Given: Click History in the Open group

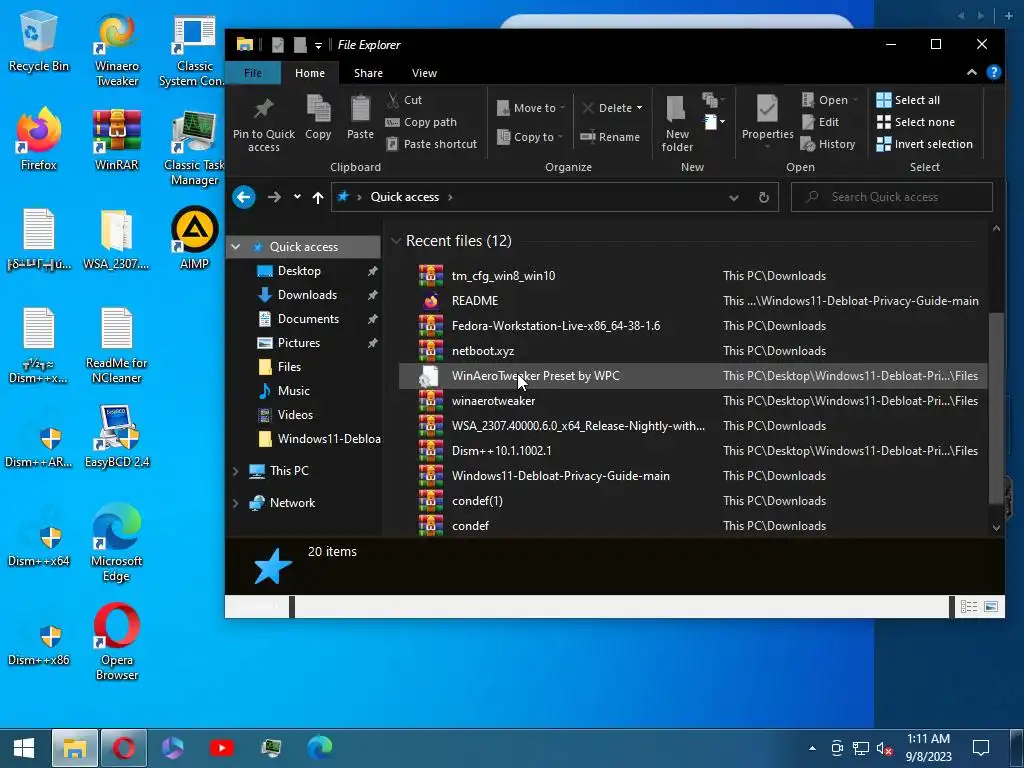Looking at the screenshot, I should coord(828,144).
